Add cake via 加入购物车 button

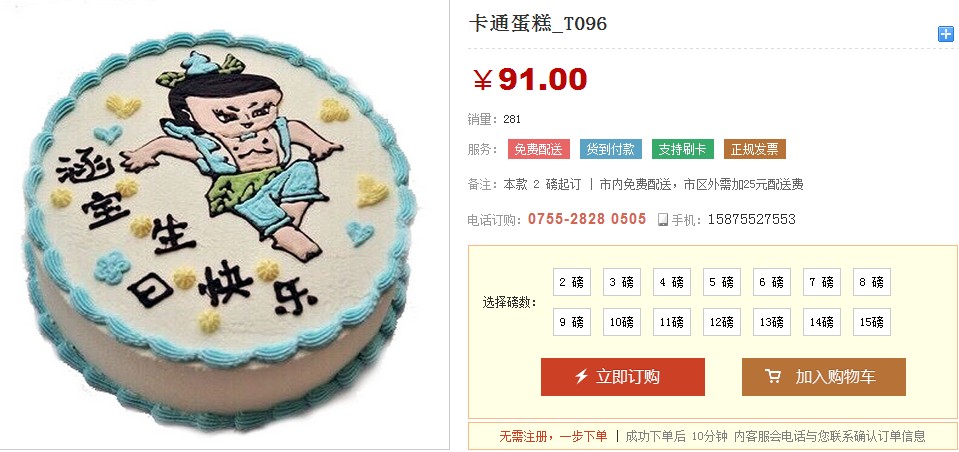pos(823,377)
